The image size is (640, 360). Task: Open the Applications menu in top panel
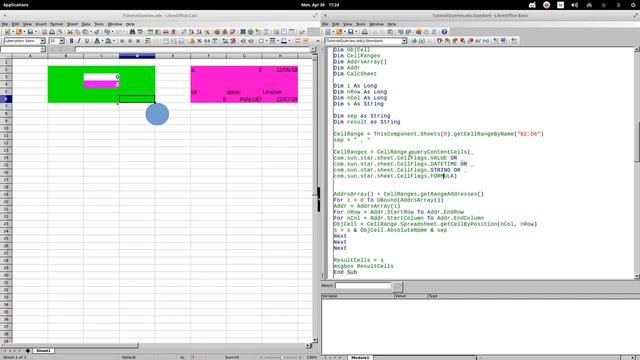16,5
